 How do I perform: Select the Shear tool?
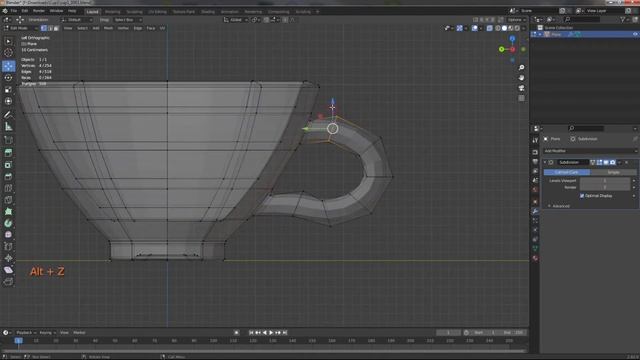coord(8,270)
